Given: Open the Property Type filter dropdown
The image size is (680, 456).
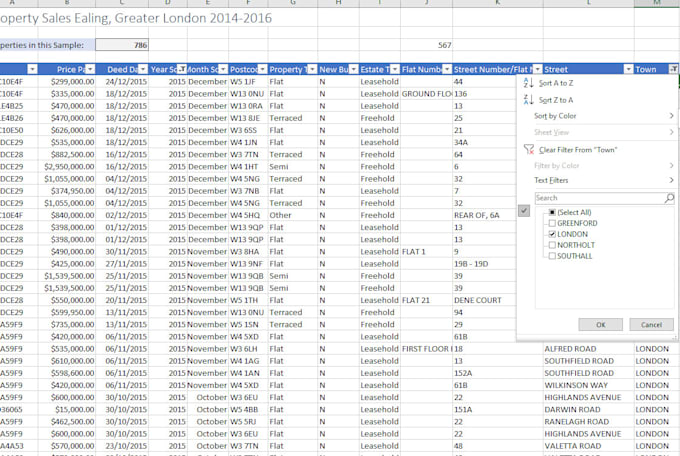Looking at the screenshot, I should (x=312, y=69).
